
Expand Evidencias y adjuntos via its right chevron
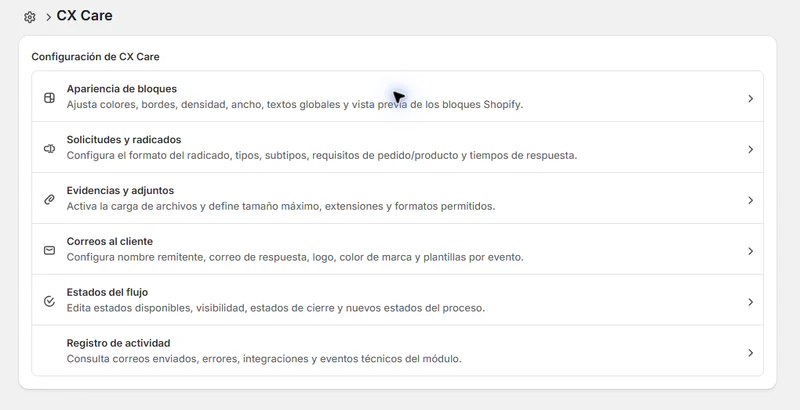(751, 200)
